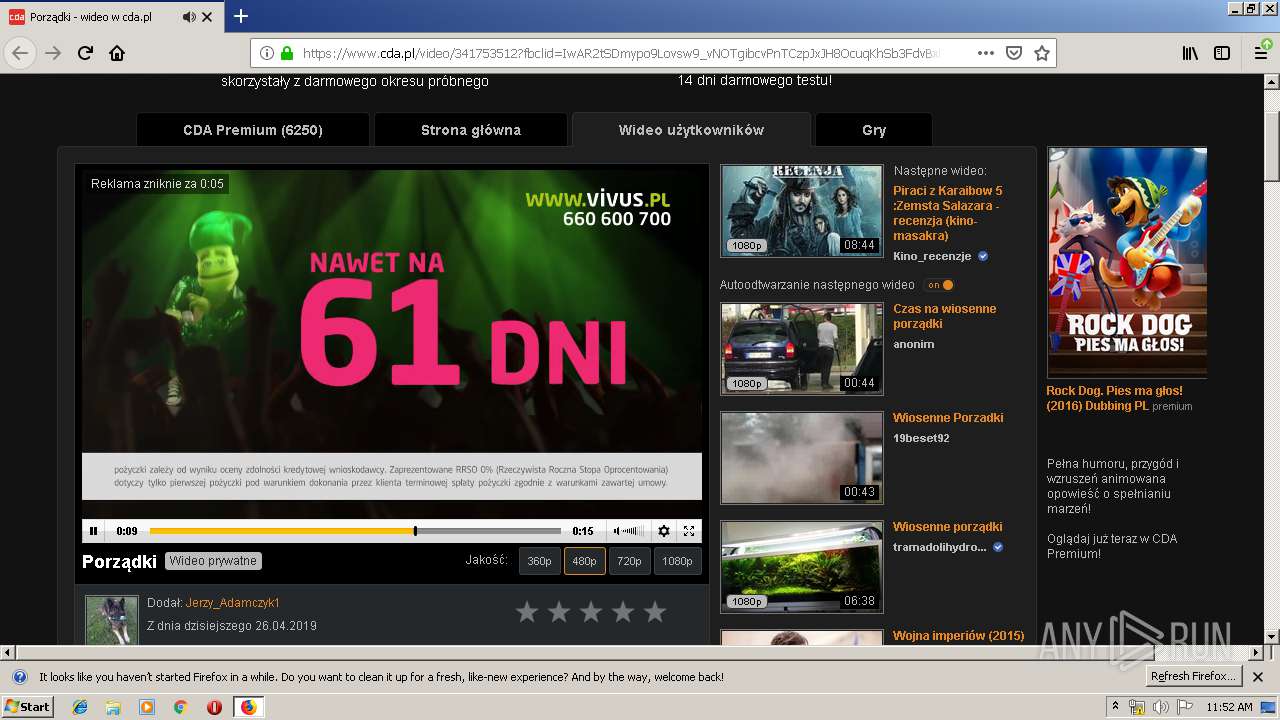Enter fullscreen mode in the video player
1280x720 pixels.
tap(689, 531)
